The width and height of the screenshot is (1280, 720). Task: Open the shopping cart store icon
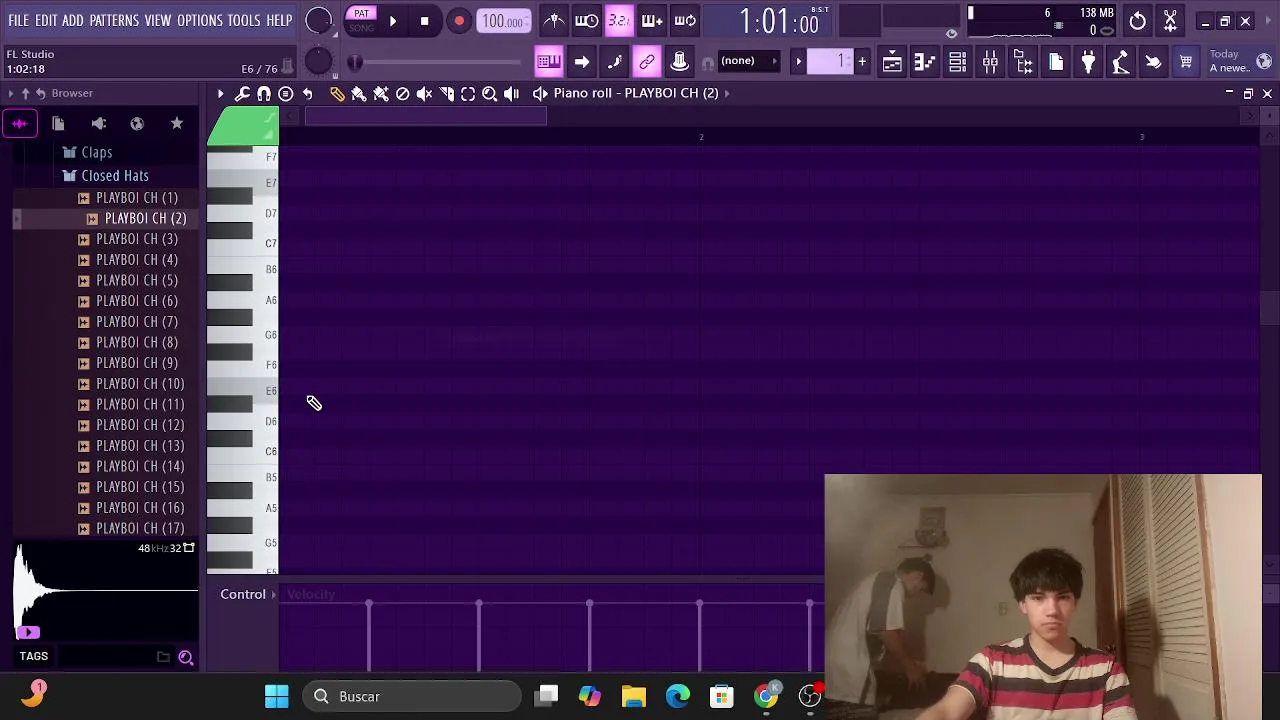[x=1186, y=62]
